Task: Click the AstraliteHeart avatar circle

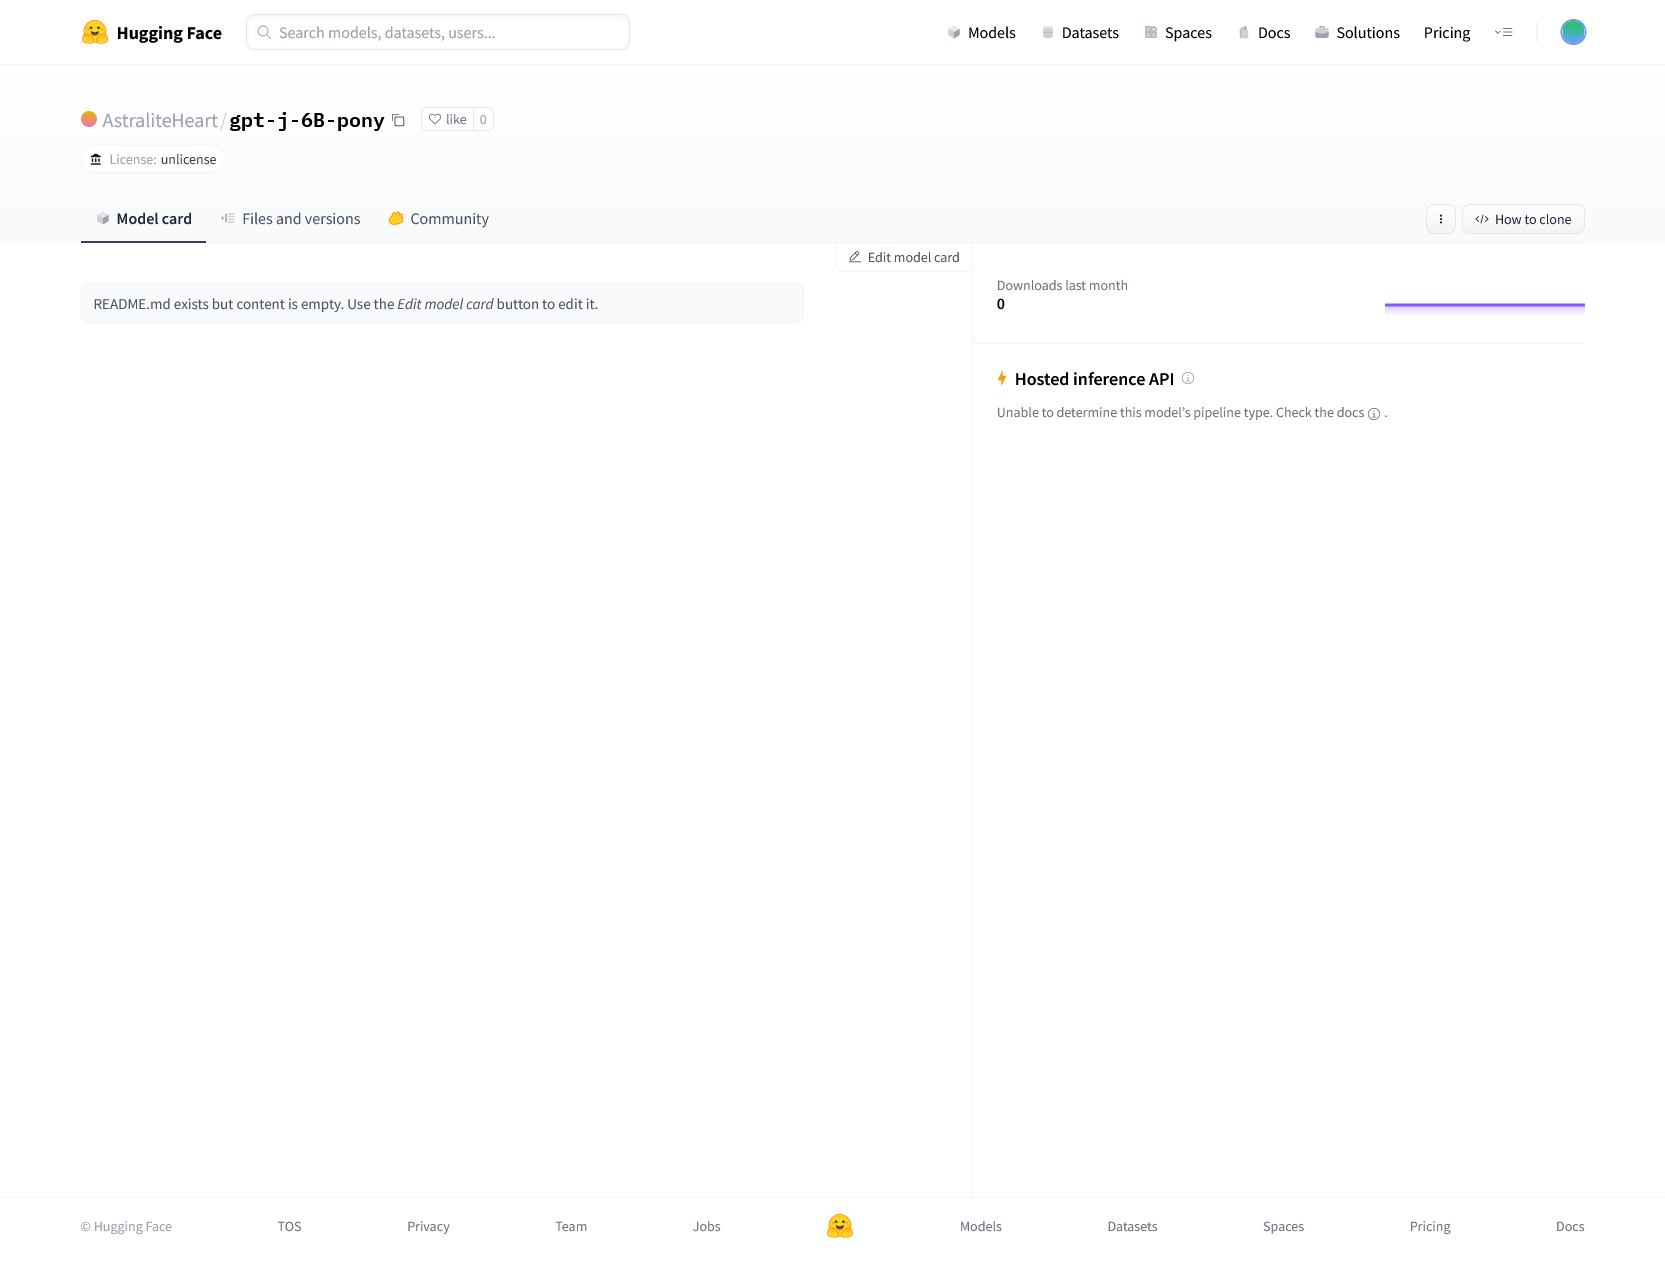Action: [89, 119]
